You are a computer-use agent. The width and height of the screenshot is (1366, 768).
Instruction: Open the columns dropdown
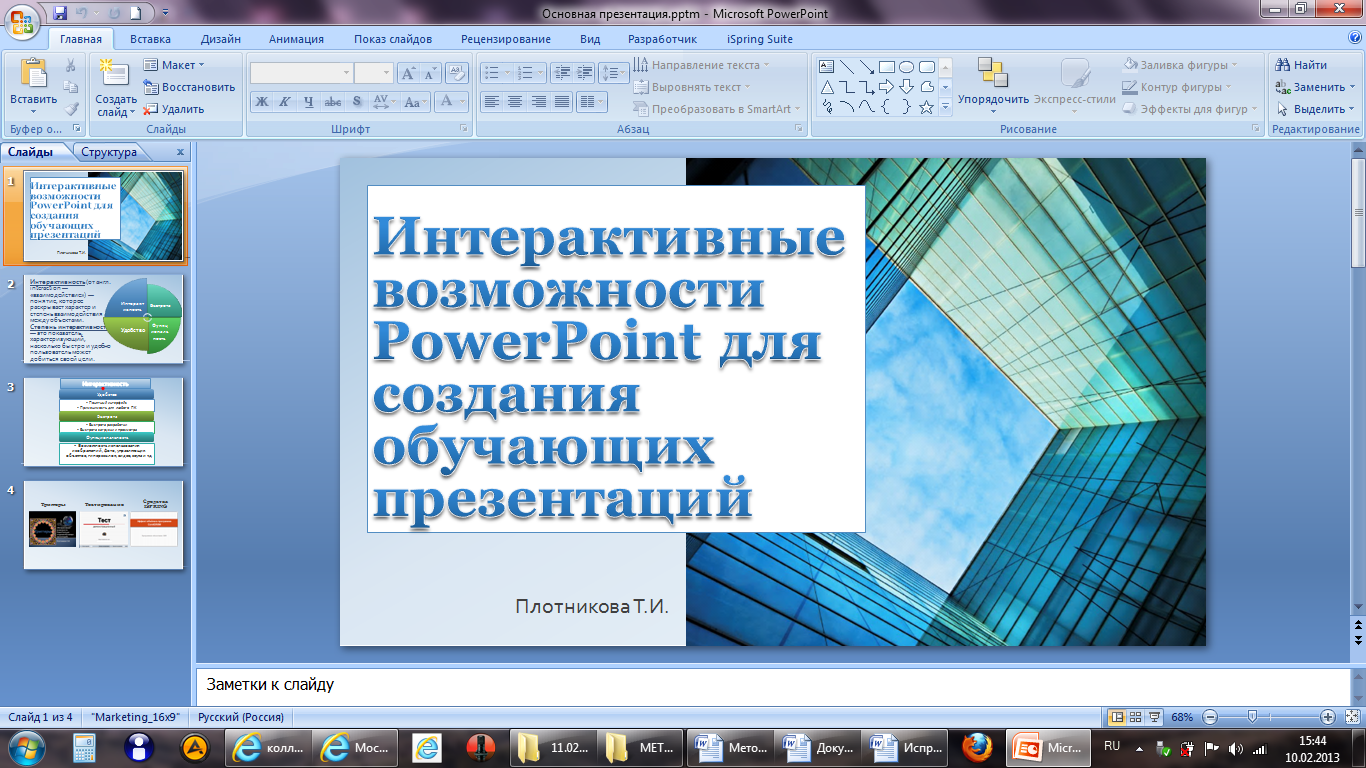tap(593, 101)
